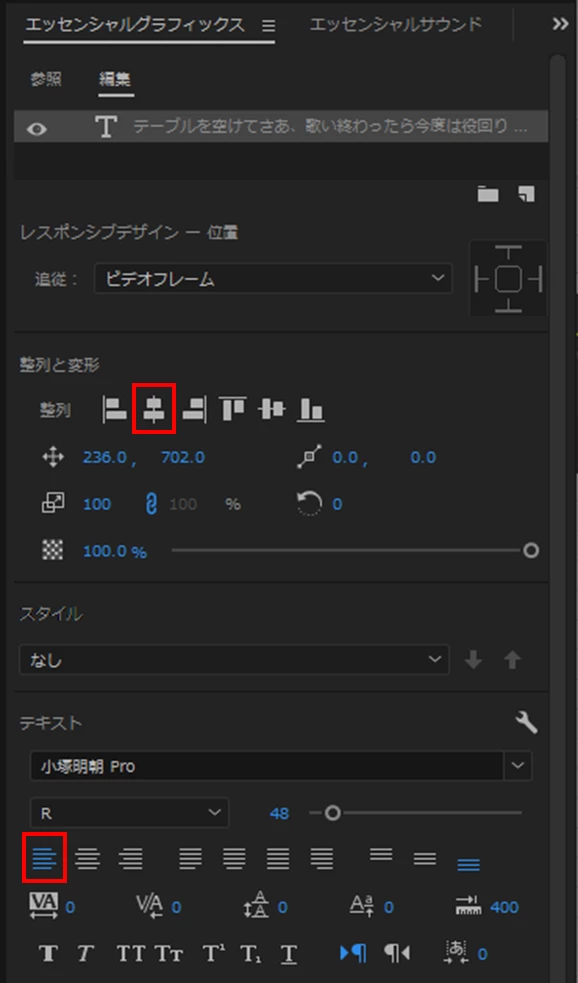This screenshot has height=983, width=578.
Task: Left align text
Action: click(44, 858)
